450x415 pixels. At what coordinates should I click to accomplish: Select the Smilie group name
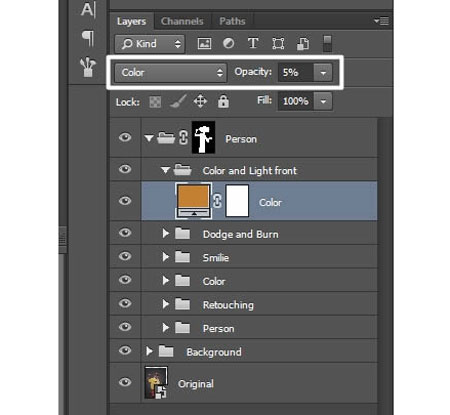[216, 258]
